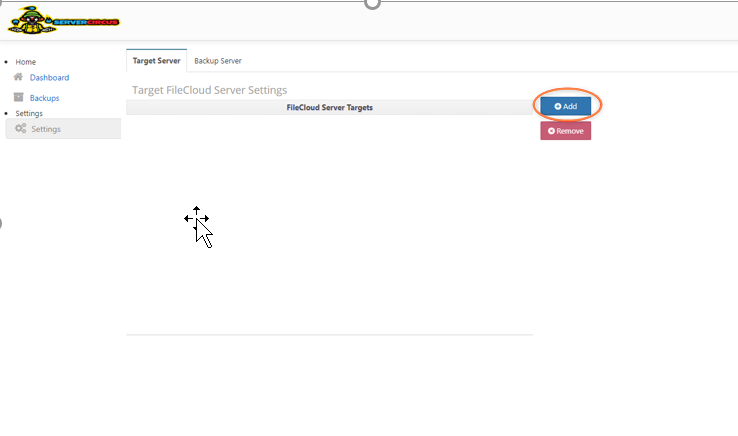
Task: Click the house icon beside Dashboard
Action: [x=18, y=77]
